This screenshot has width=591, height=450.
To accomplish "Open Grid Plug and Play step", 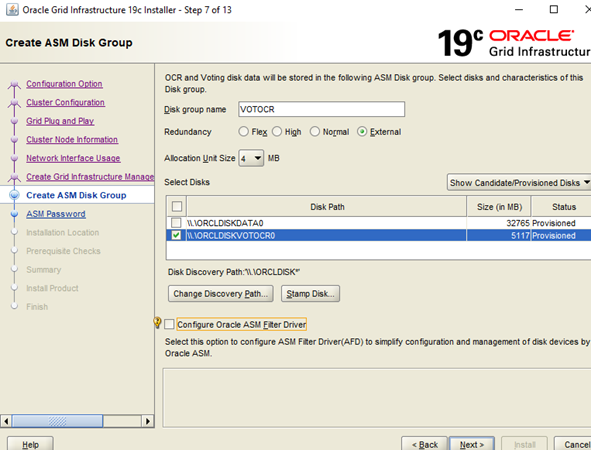I will click(60, 121).
